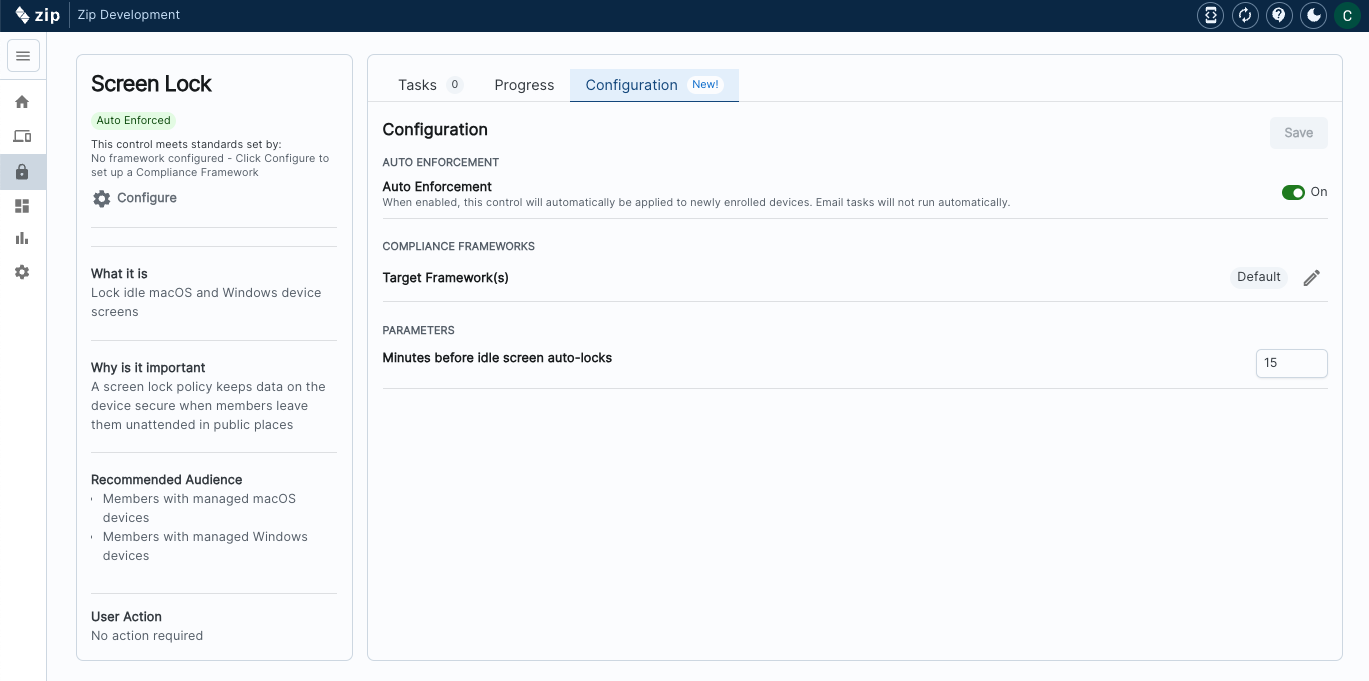
Task: Switch to the Tasks tab
Action: (x=418, y=85)
